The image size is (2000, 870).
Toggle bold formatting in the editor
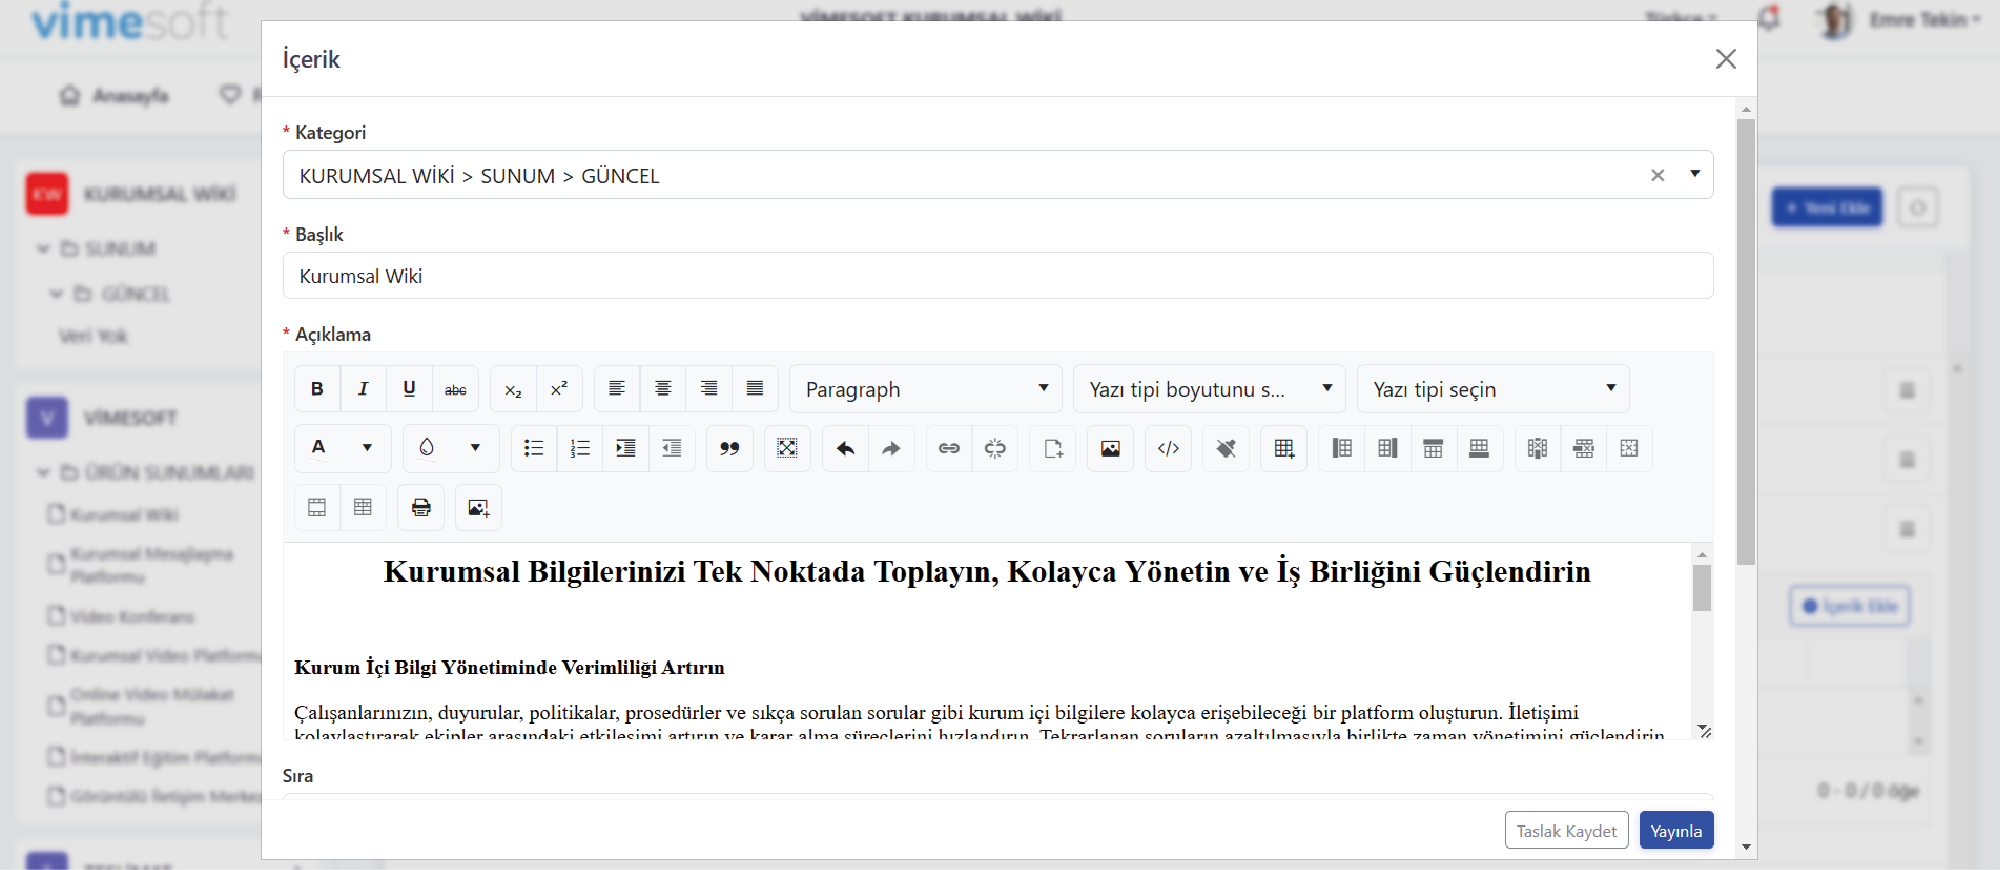317,389
